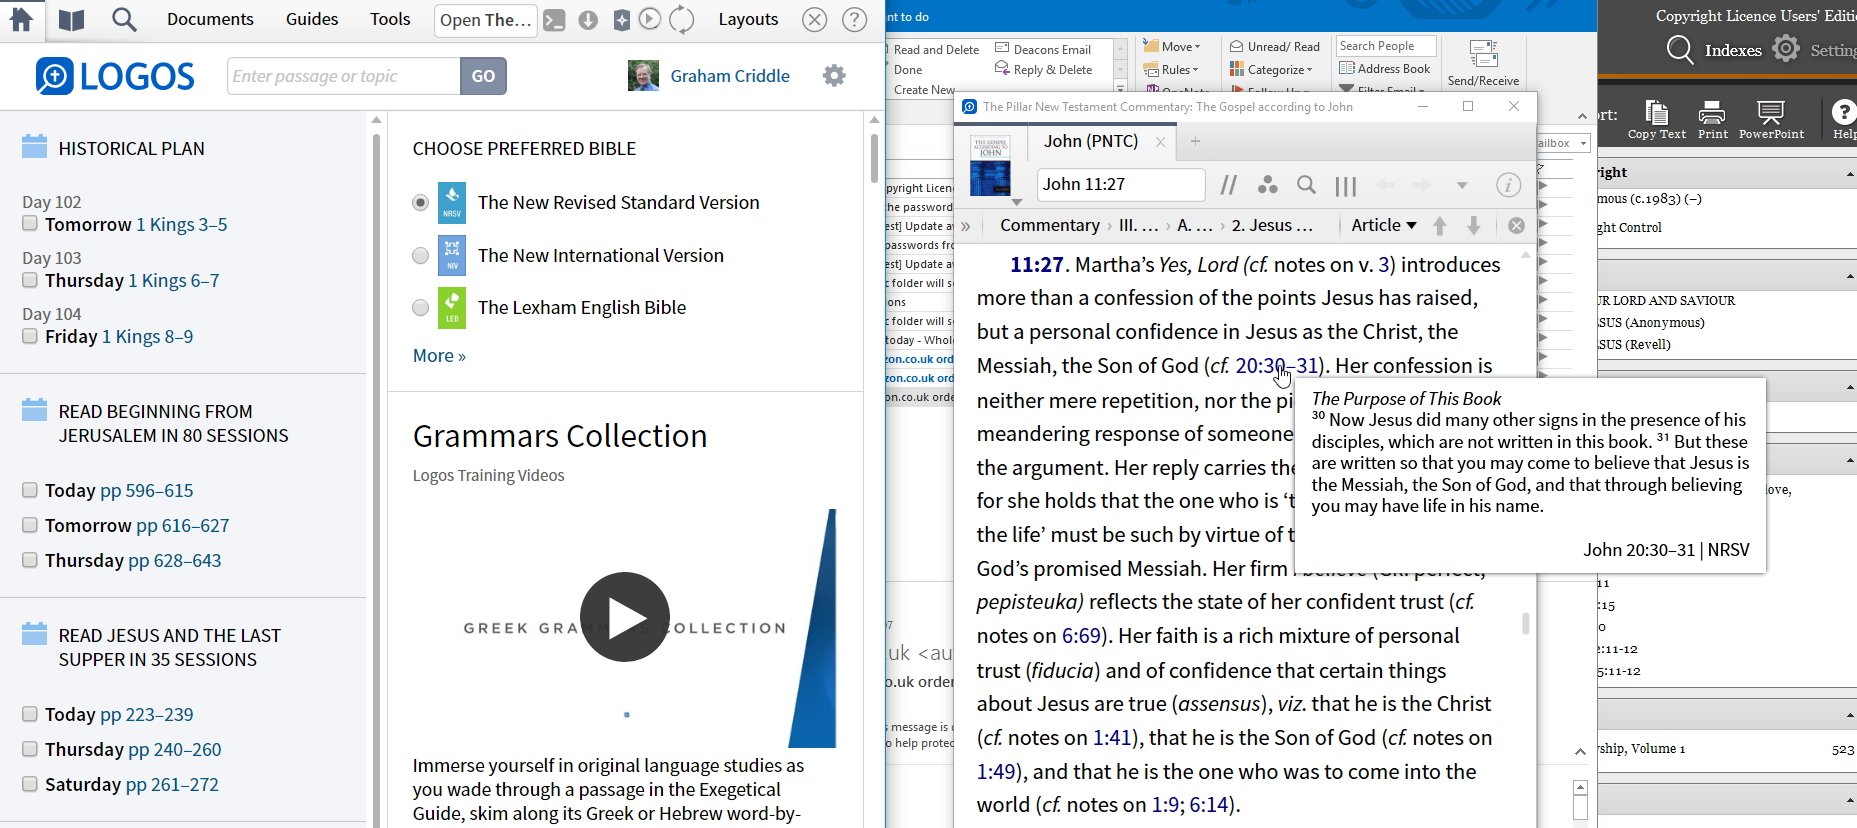Open Address Book in Outlook ribbon
This screenshot has height=828, width=1857.
pos(1384,69)
